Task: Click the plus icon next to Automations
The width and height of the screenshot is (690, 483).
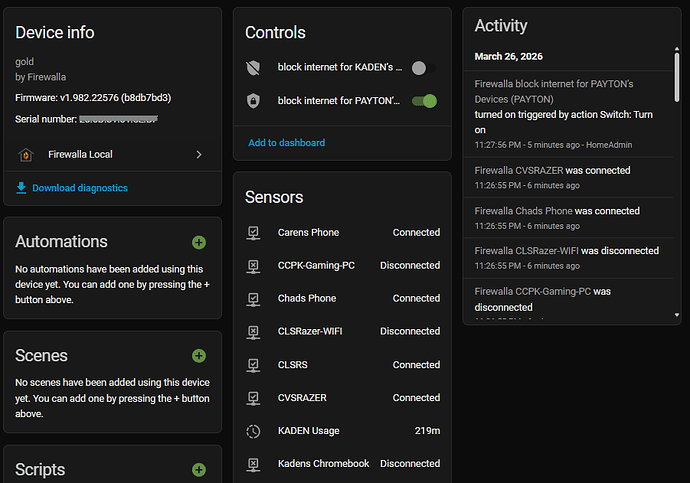Action: [x=199, y=242]
